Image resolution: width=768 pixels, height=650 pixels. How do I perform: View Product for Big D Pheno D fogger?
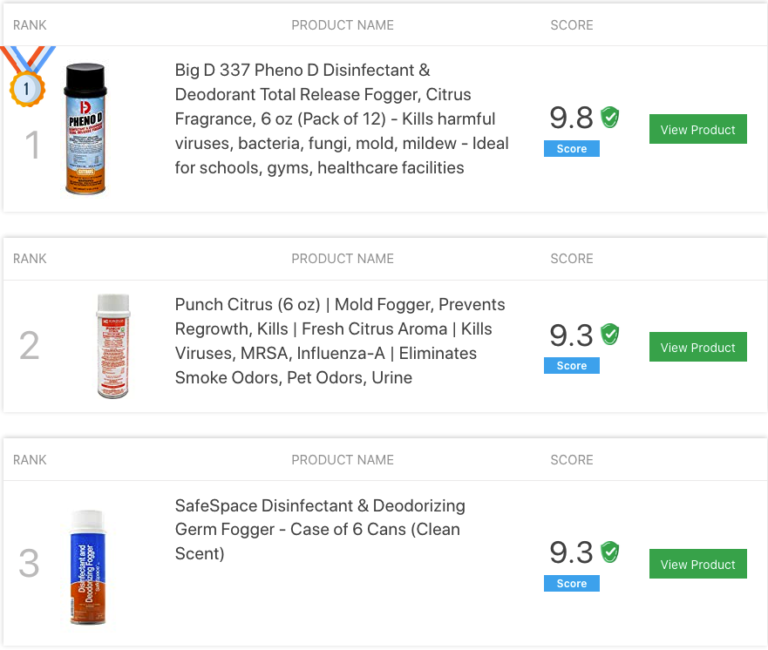coord(697,130)
